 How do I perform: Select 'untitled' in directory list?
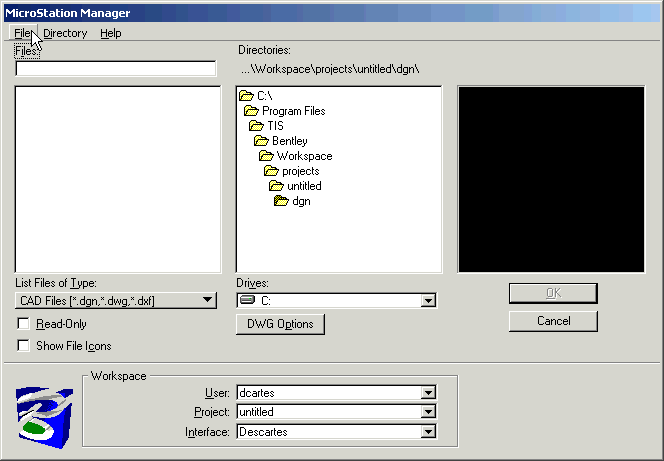(x=304, y=186)
